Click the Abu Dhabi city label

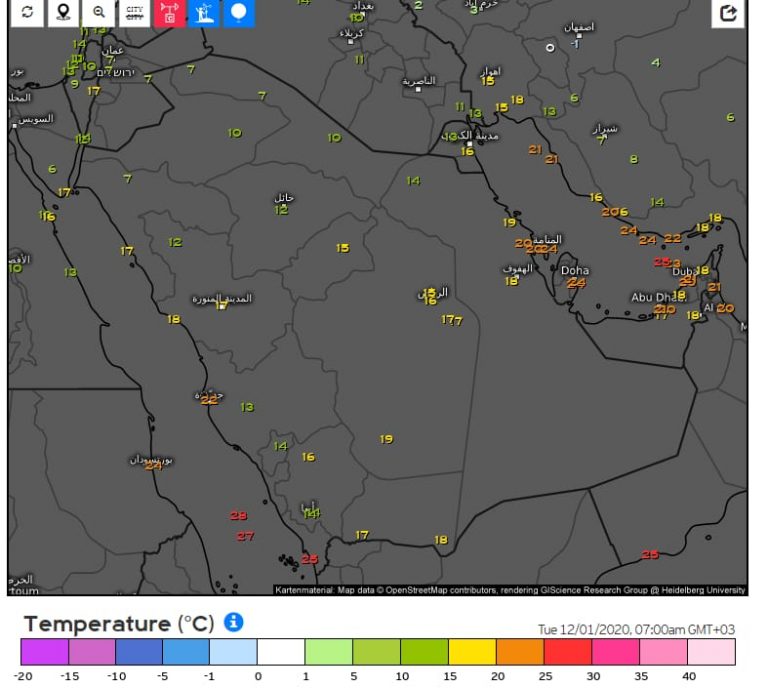pos(655,297)
